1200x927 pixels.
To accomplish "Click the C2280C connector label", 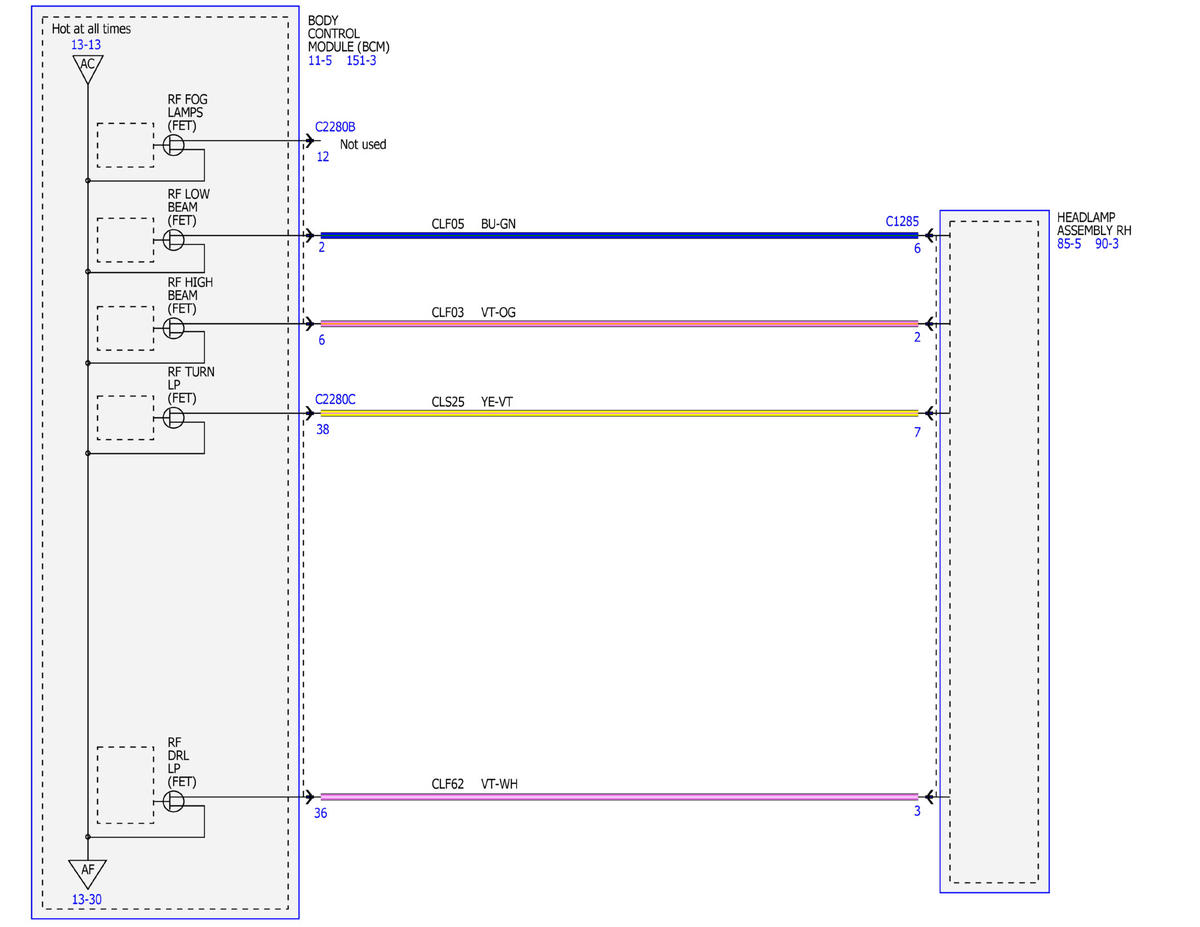I will [335, 400].
